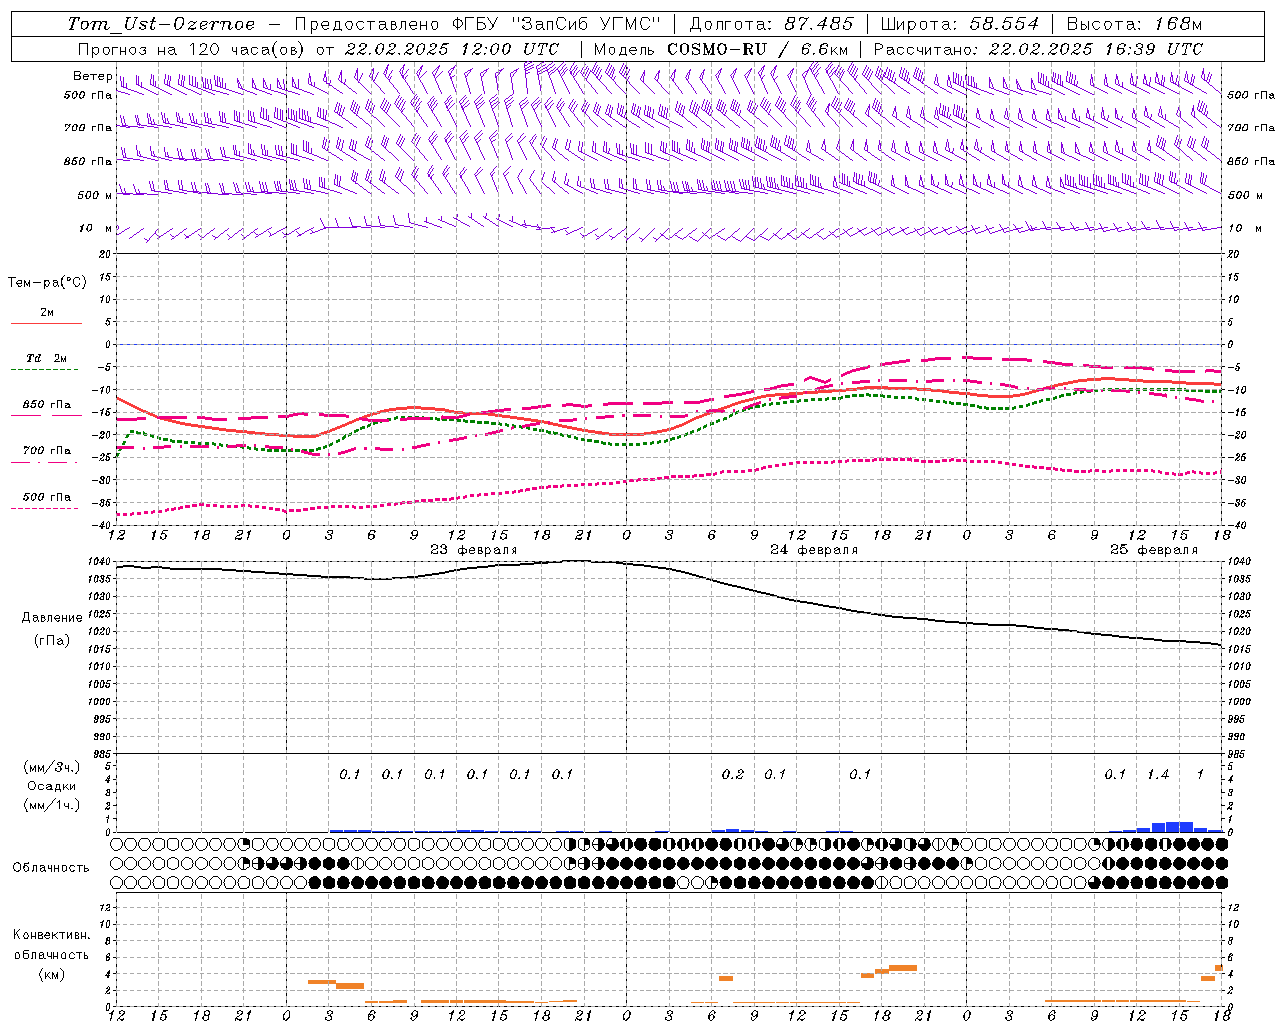Click the red solid 2м legend line
Screen dimensions: 1280x1024
pyautogui.click(x=46, y=324)
